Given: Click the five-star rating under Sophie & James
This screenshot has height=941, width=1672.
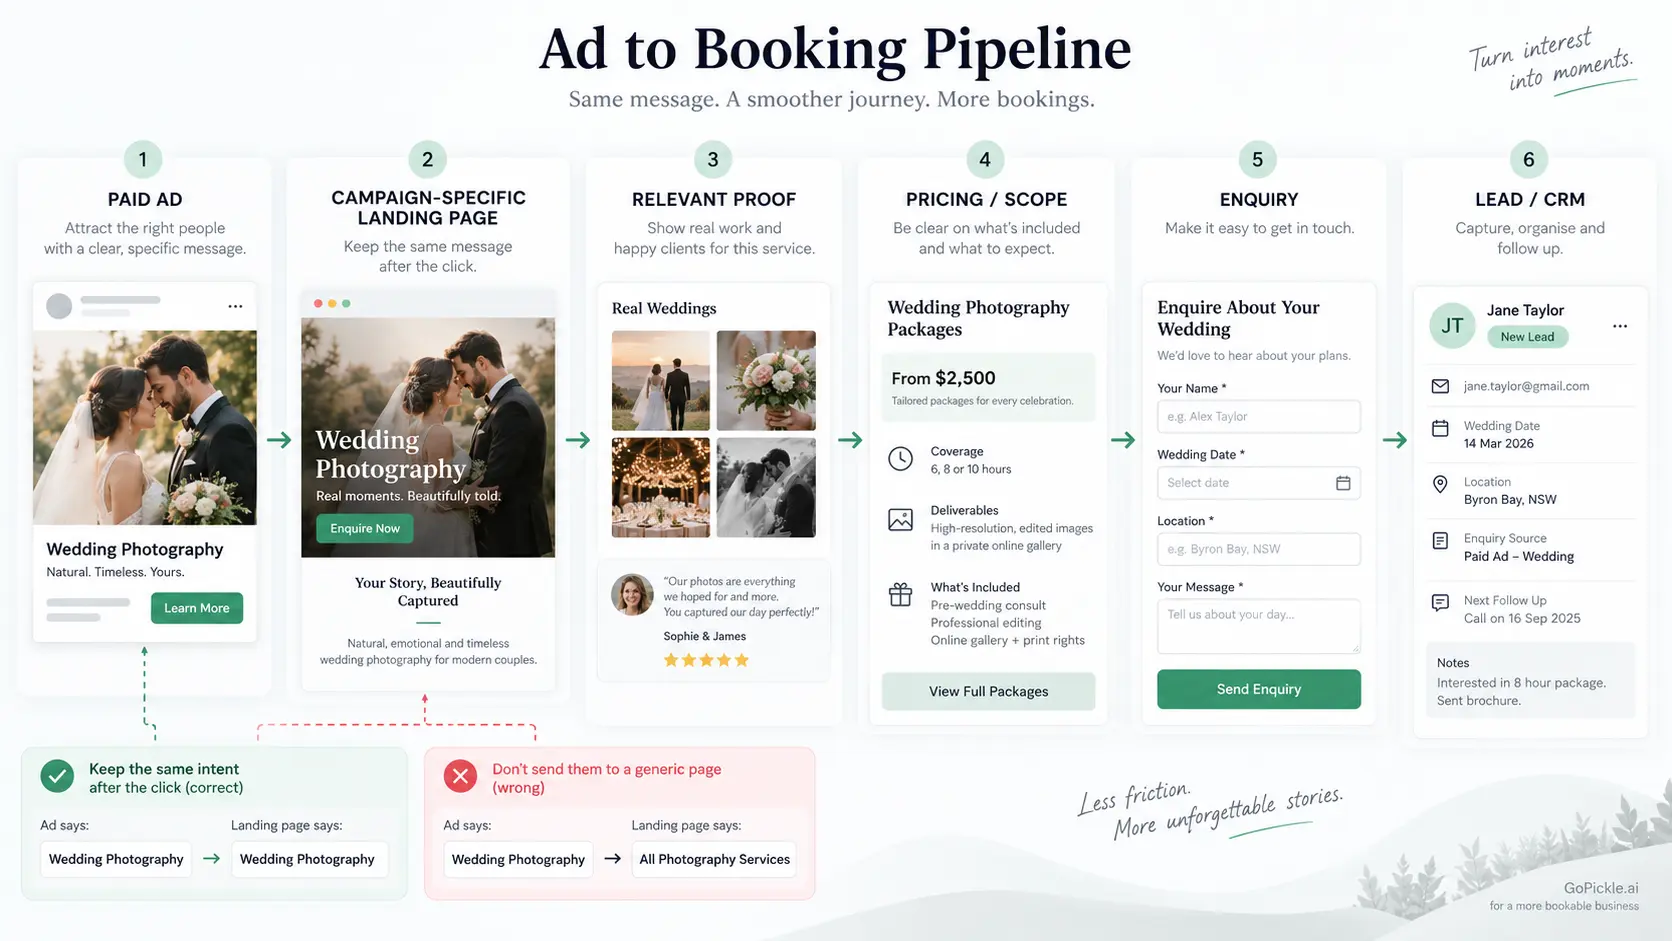Looking at the screenshot, I should (706, 660).
